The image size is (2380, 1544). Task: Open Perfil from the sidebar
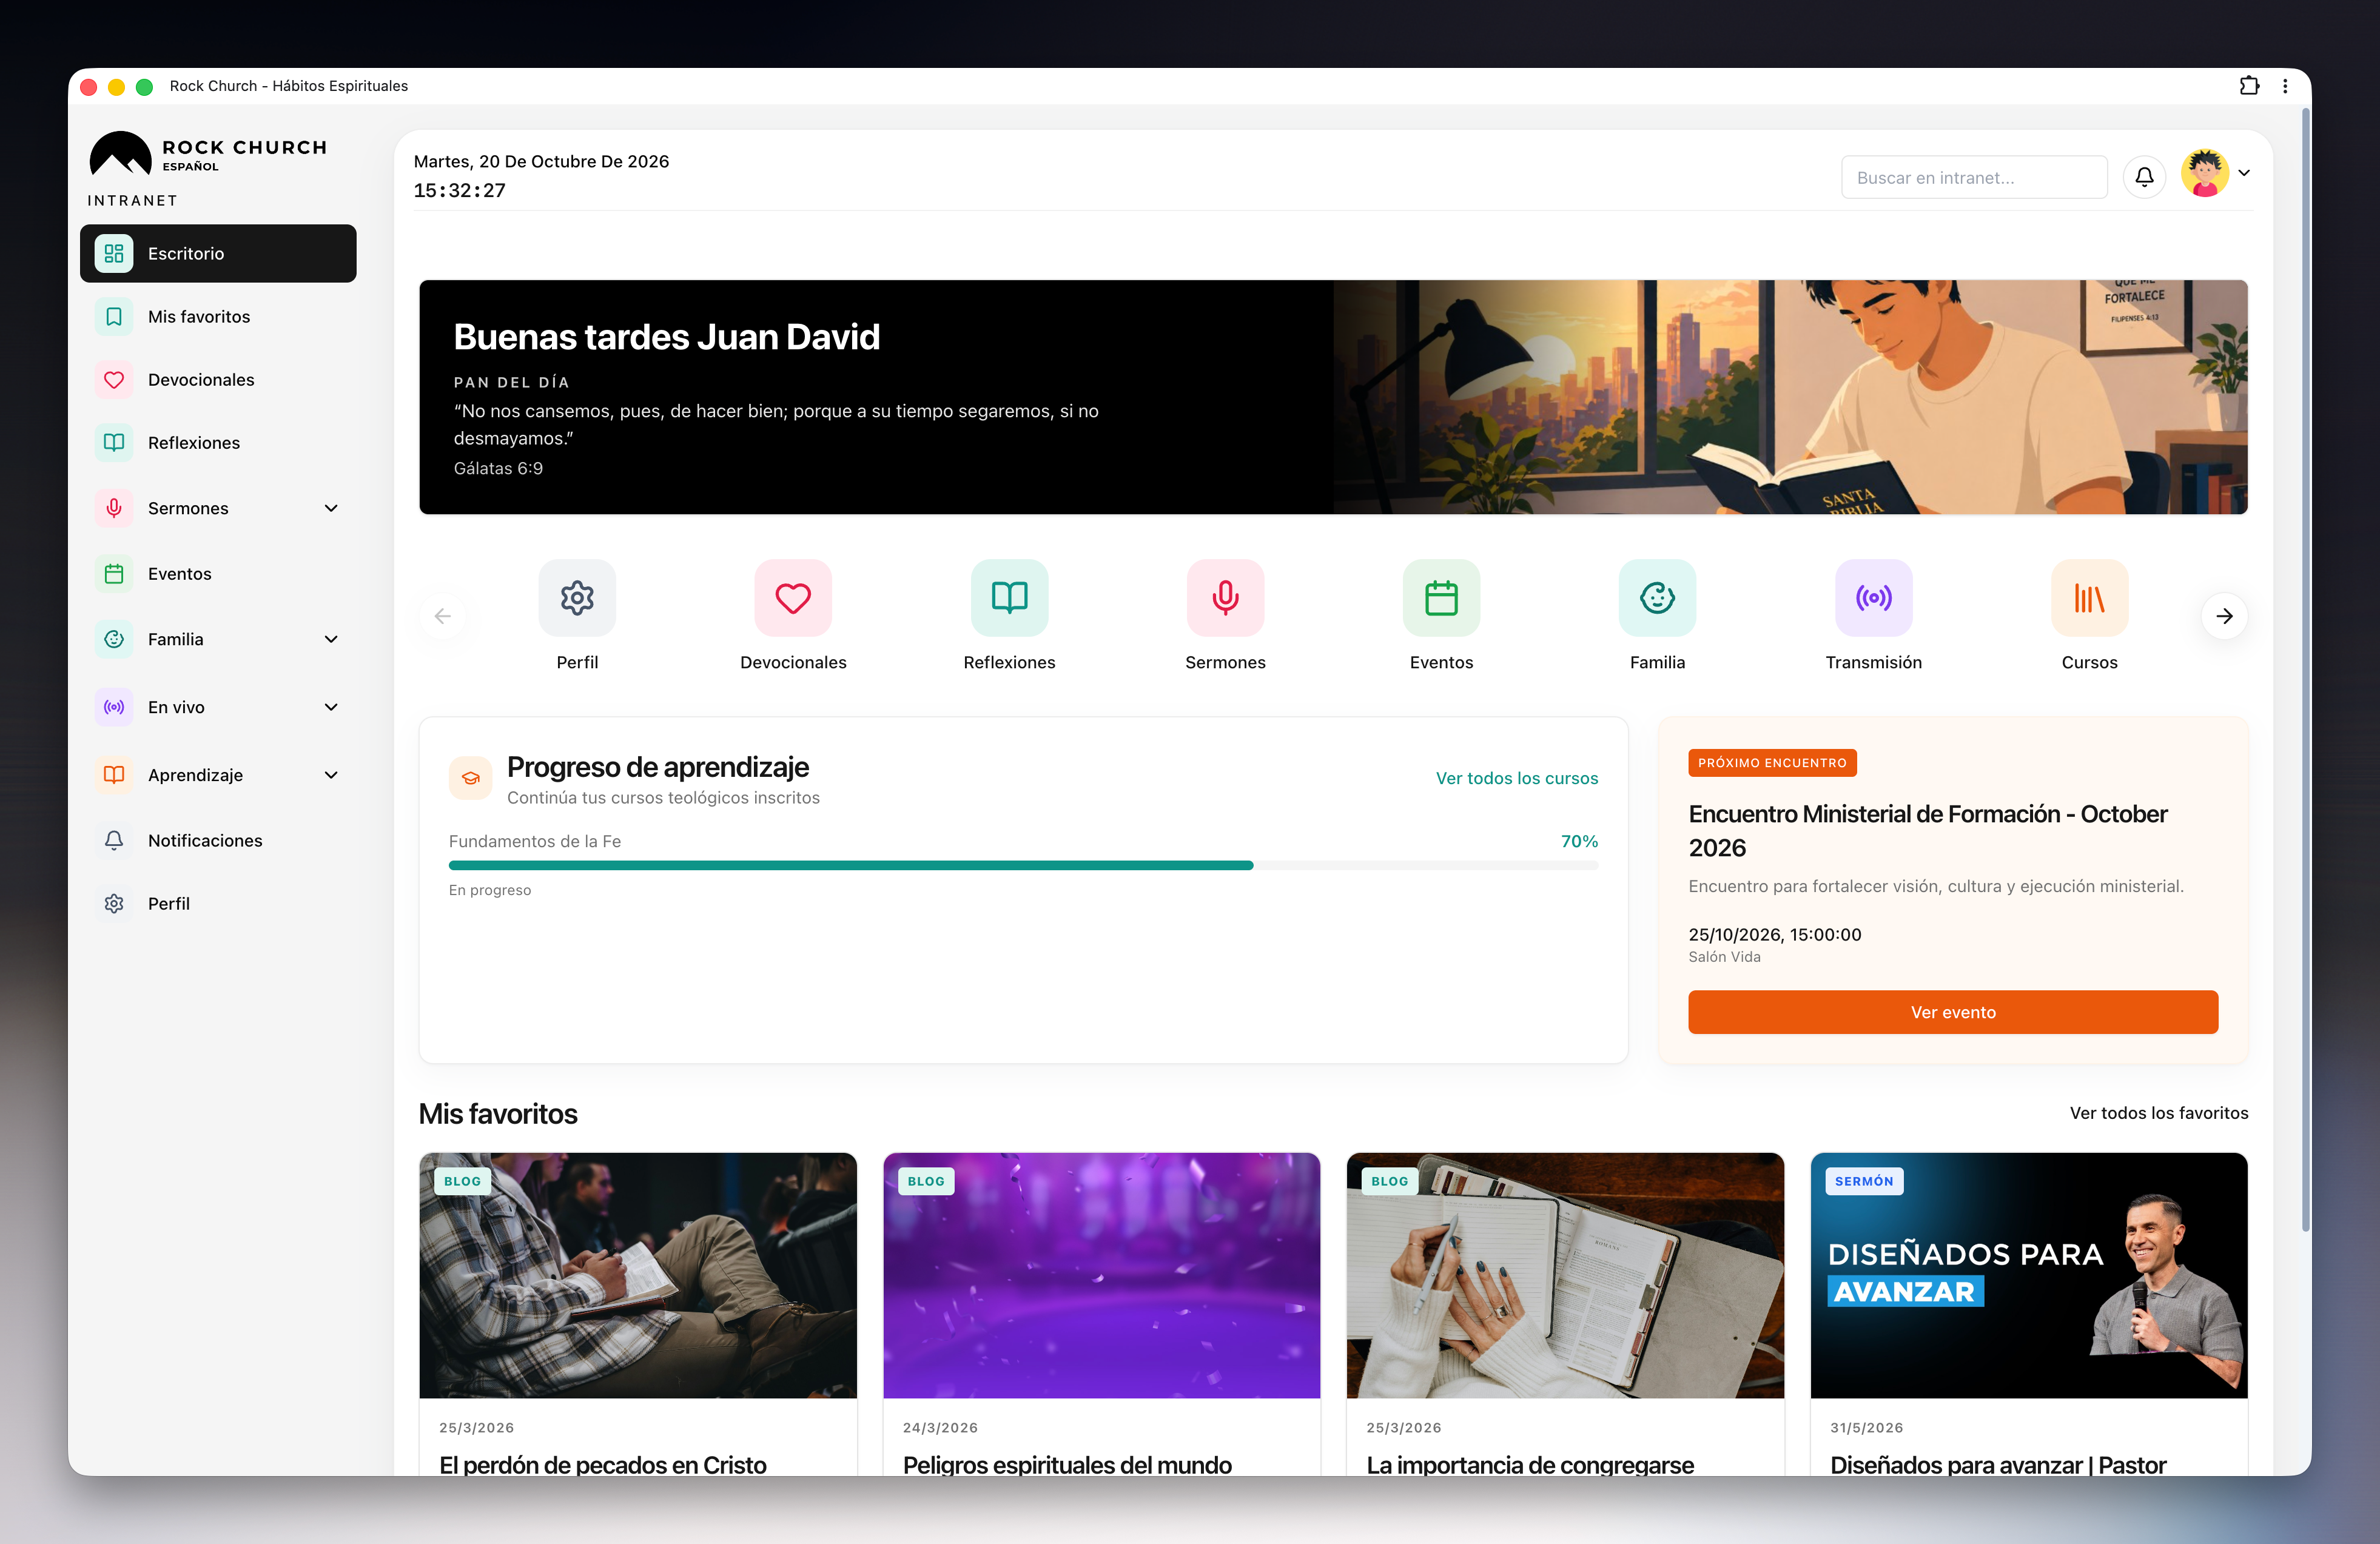tap(218, 903)
